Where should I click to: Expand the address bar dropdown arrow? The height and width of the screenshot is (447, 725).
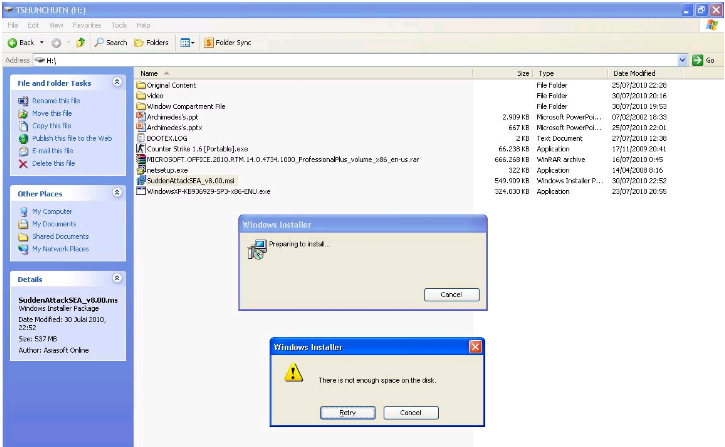682,60
